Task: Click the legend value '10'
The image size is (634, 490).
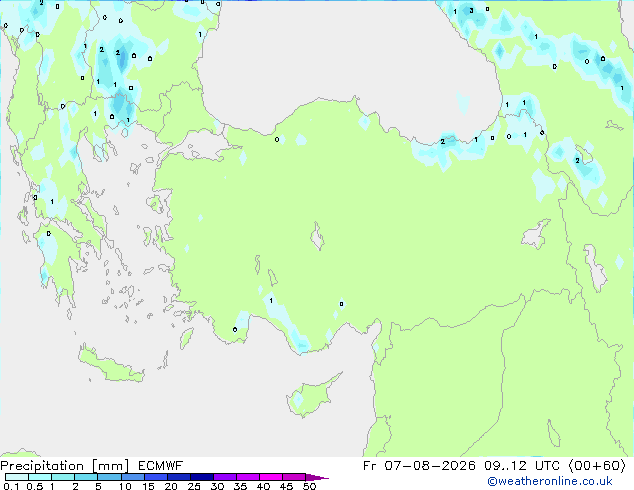Action: (x=125, y=486)
